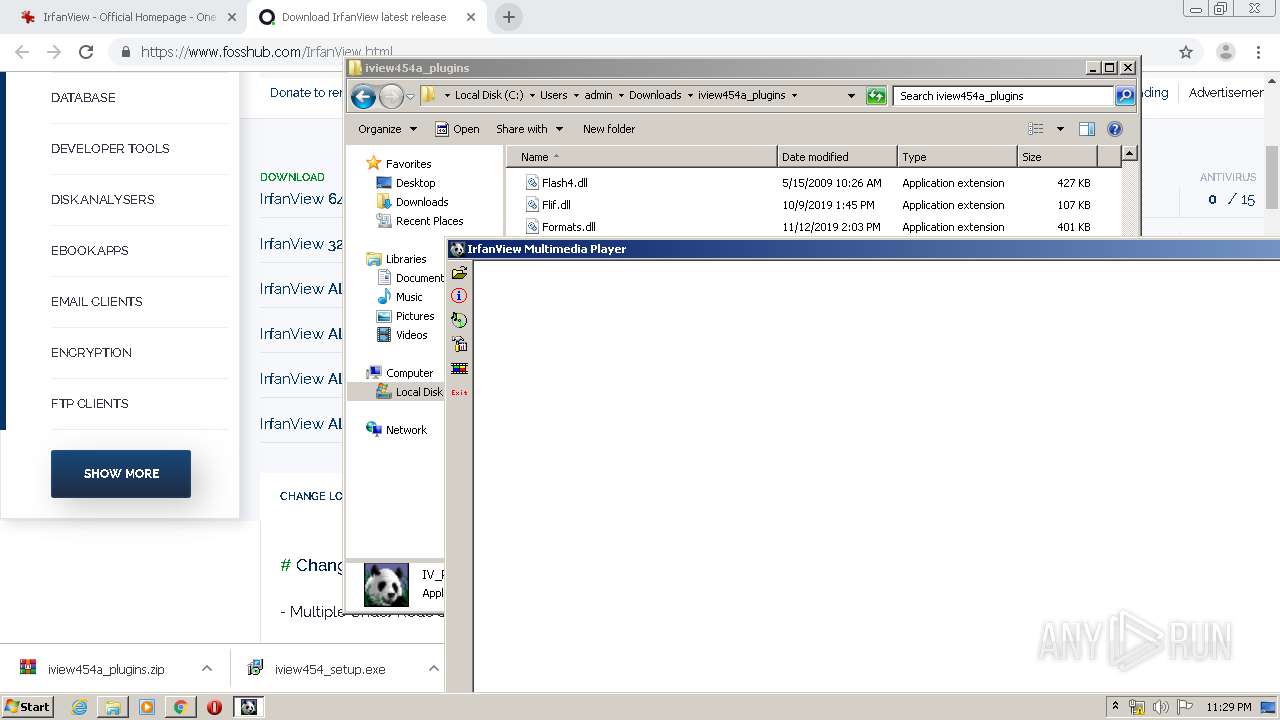Open the recent pages dropdown in Explorer
The image size is (1280, 720).
(x=410, y=97)
